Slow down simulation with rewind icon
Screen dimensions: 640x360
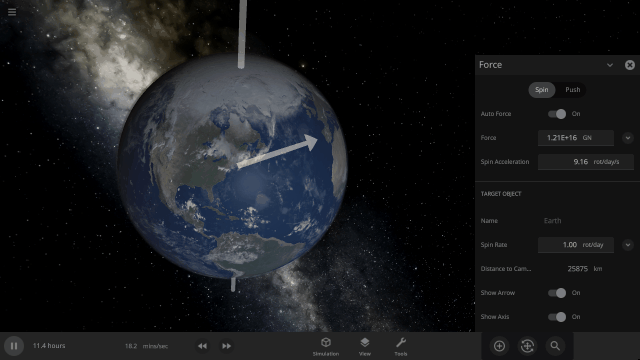(202, 346)
